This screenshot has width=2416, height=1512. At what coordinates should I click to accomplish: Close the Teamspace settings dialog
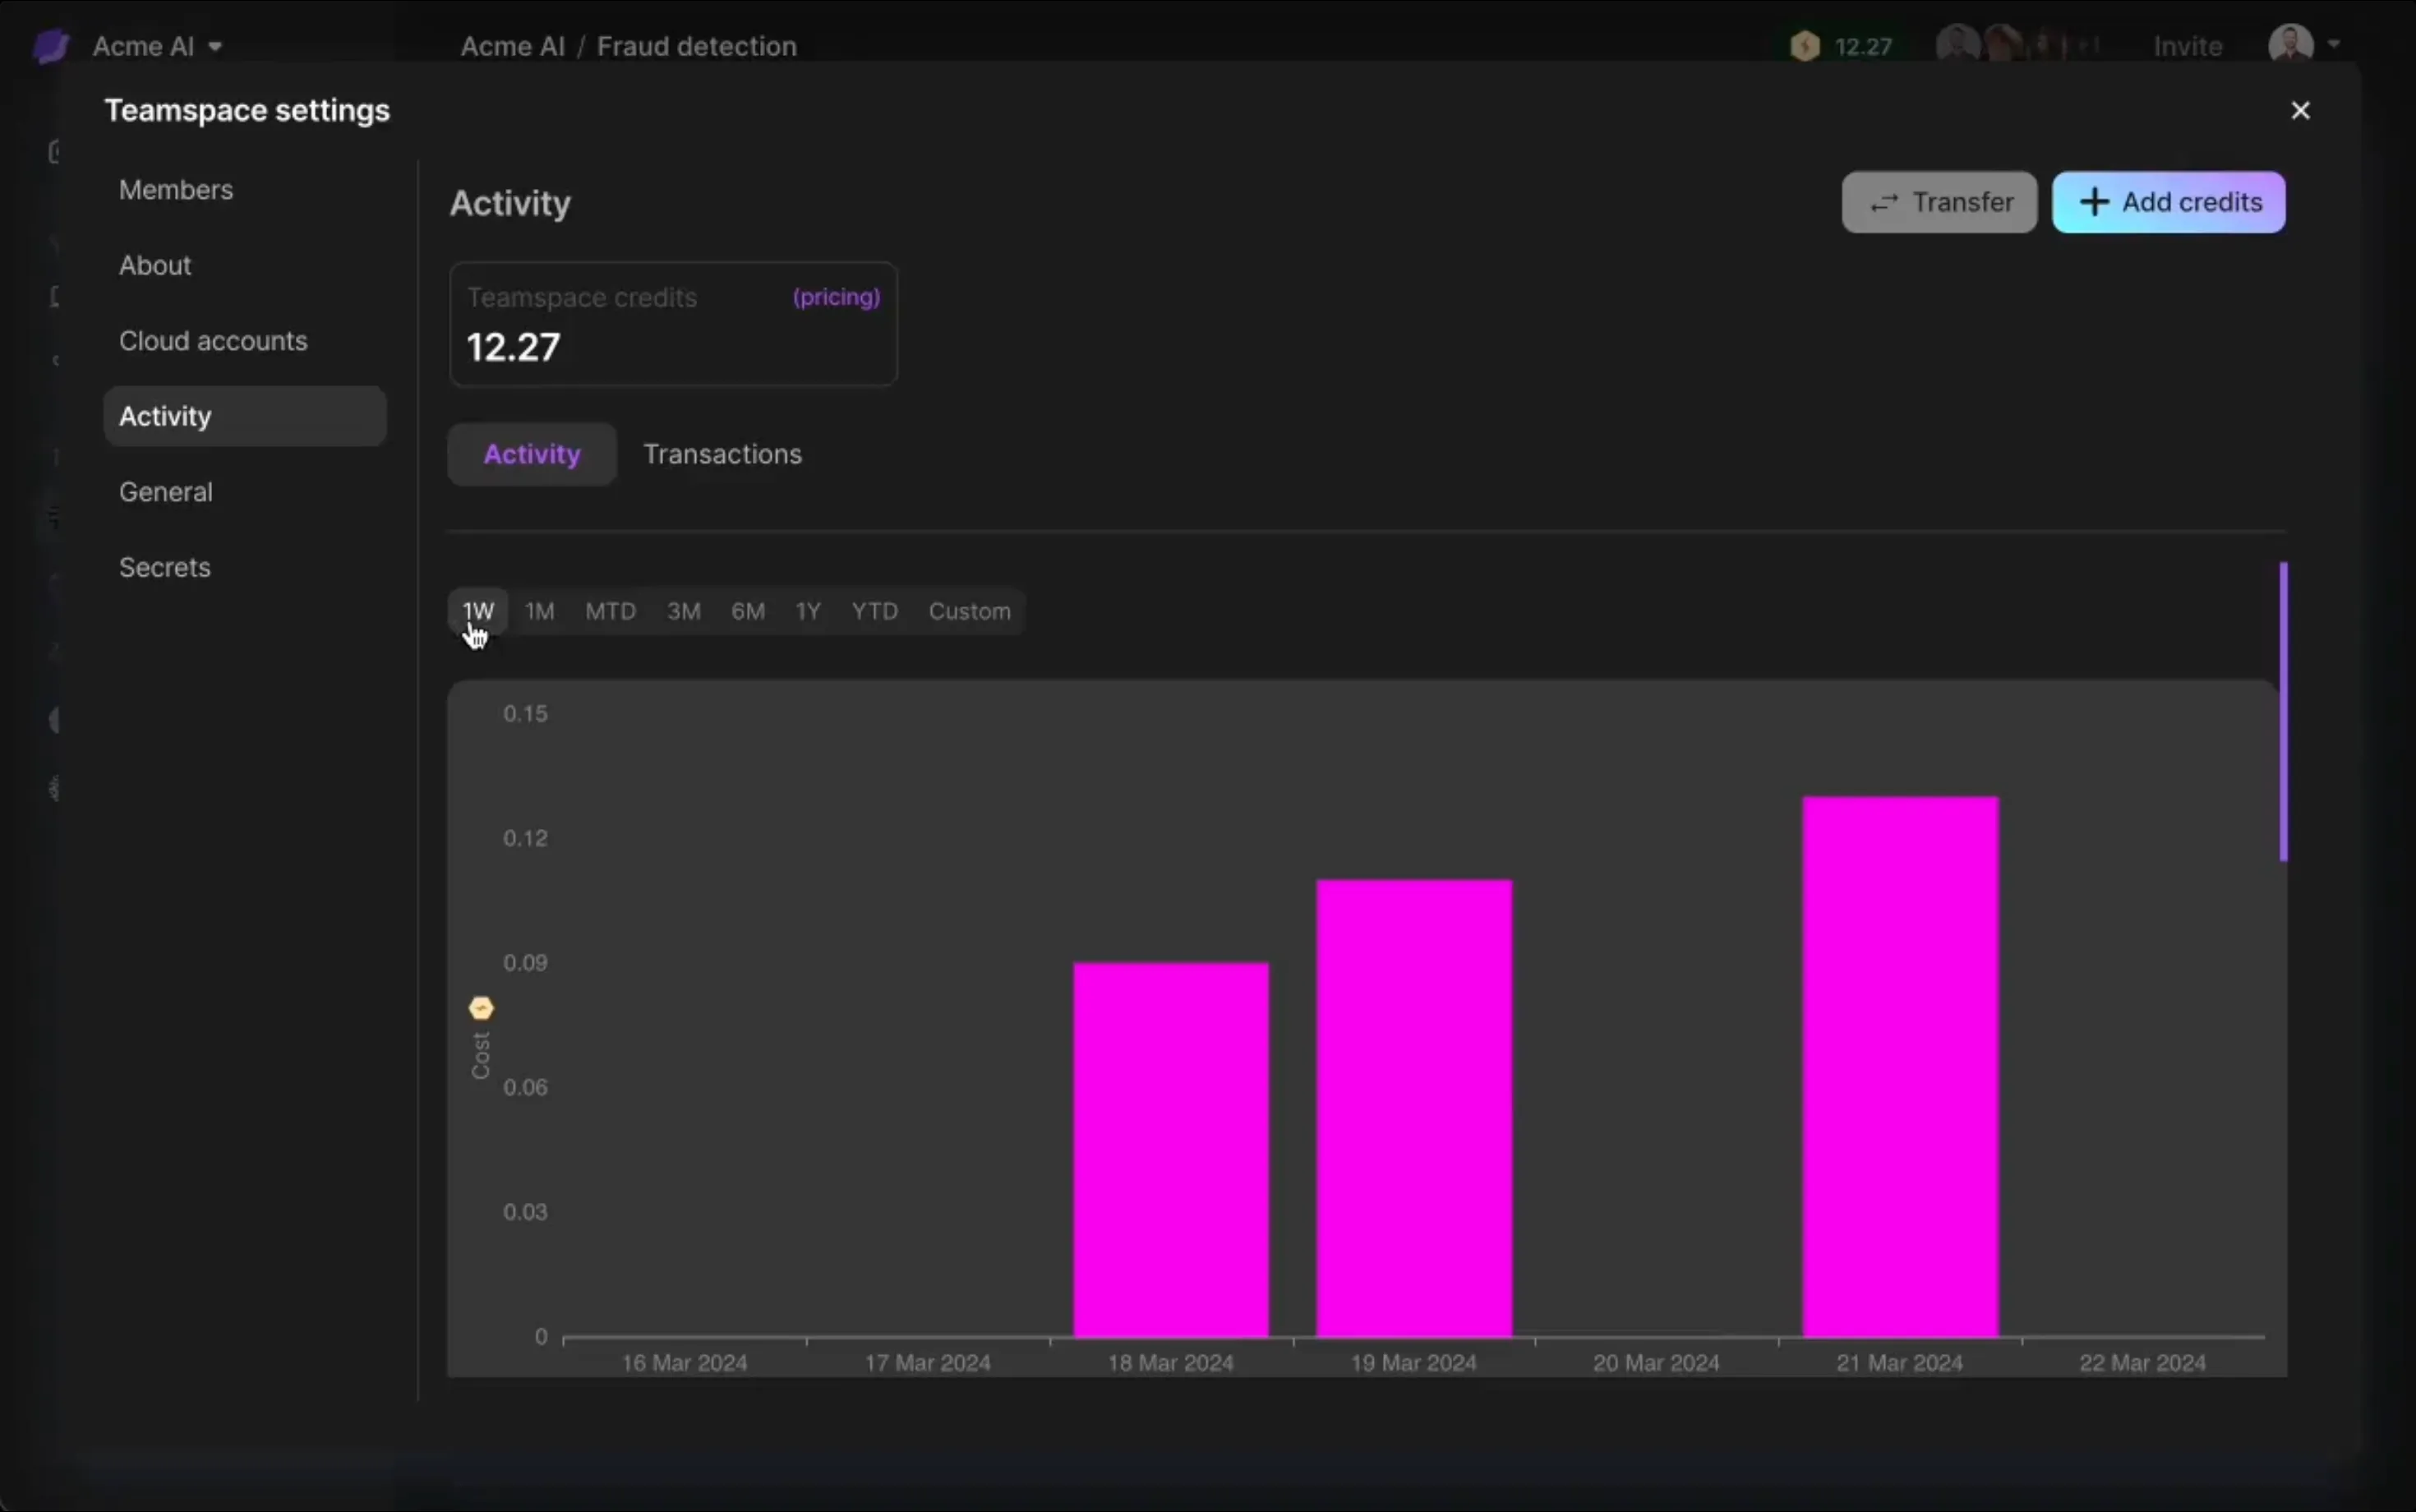pos(2300,110)
